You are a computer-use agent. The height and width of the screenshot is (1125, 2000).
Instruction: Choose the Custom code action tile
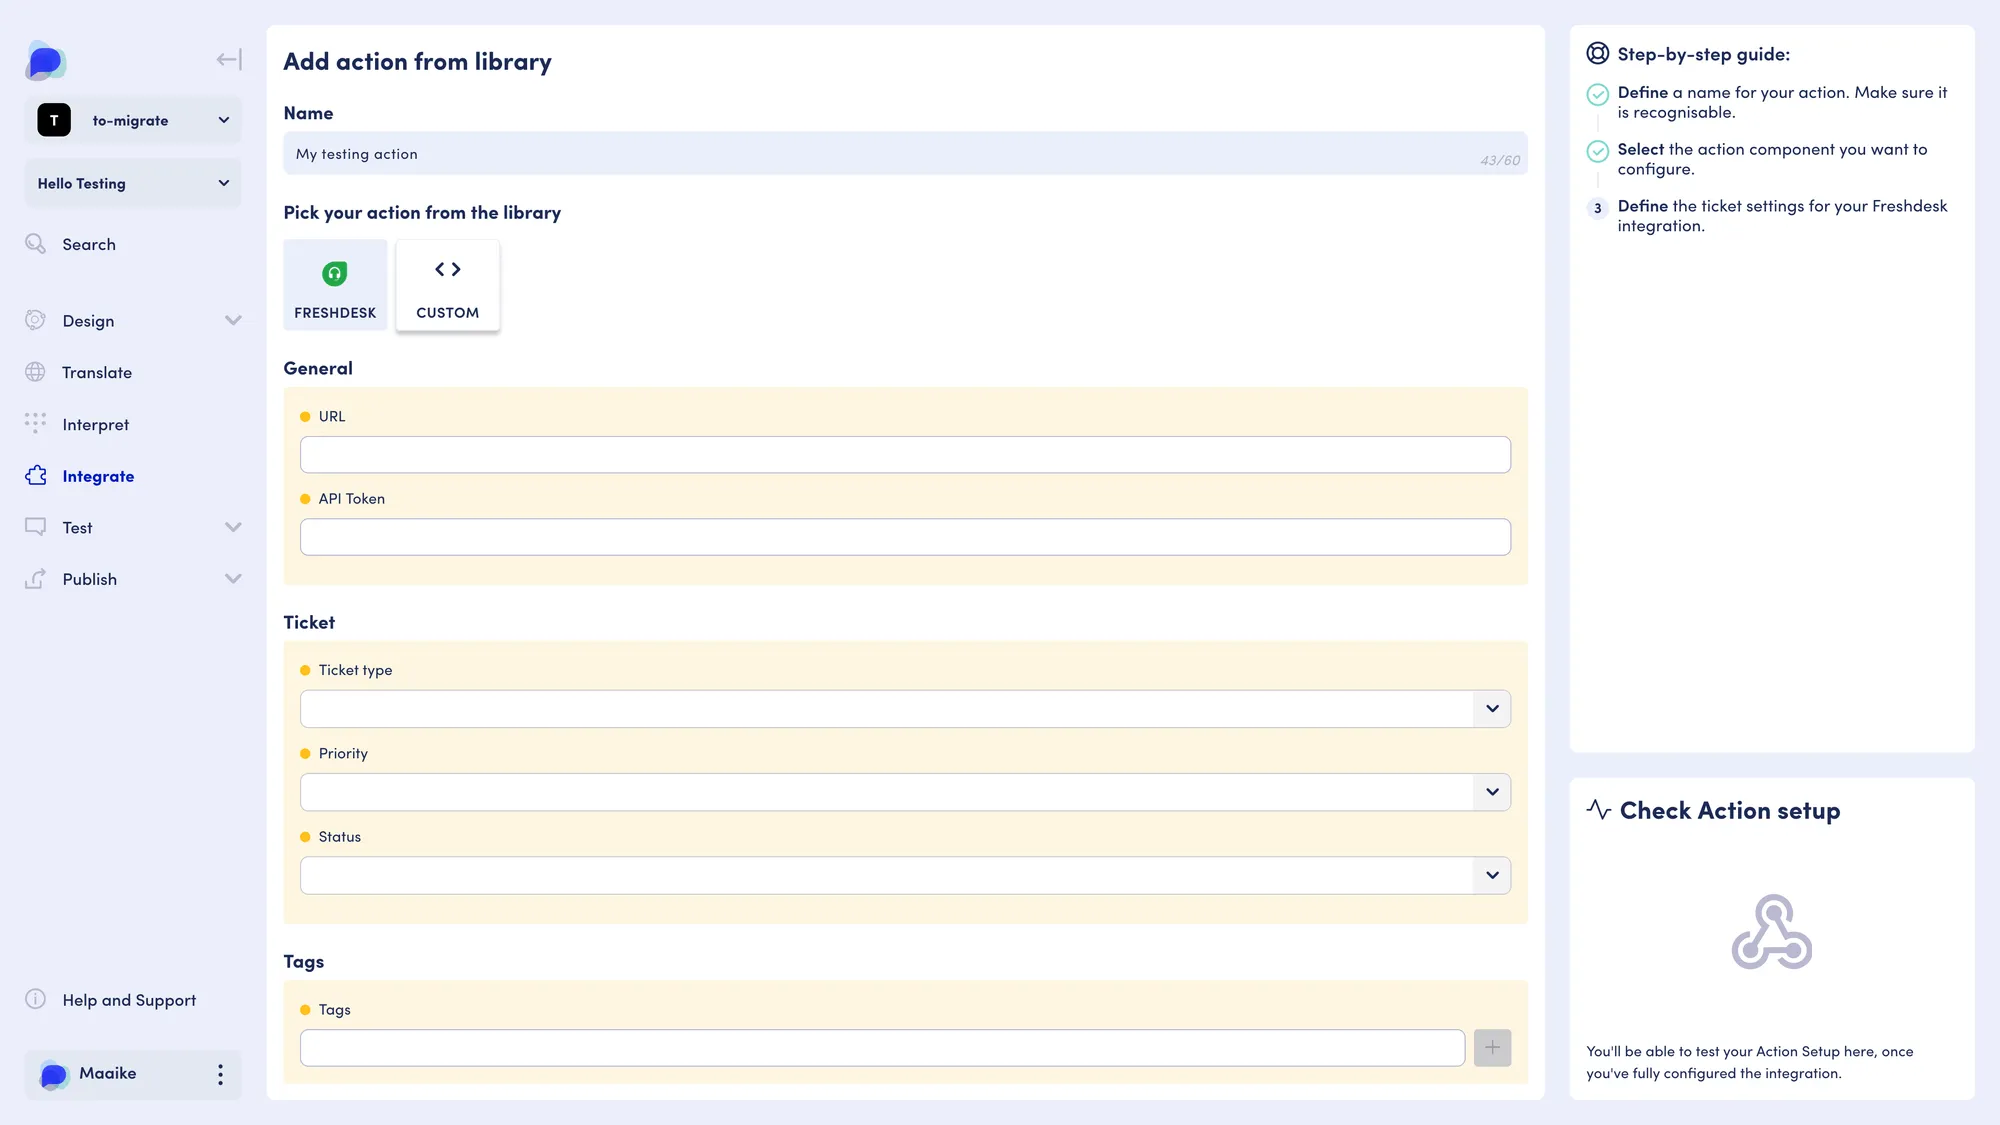point(448,285)
